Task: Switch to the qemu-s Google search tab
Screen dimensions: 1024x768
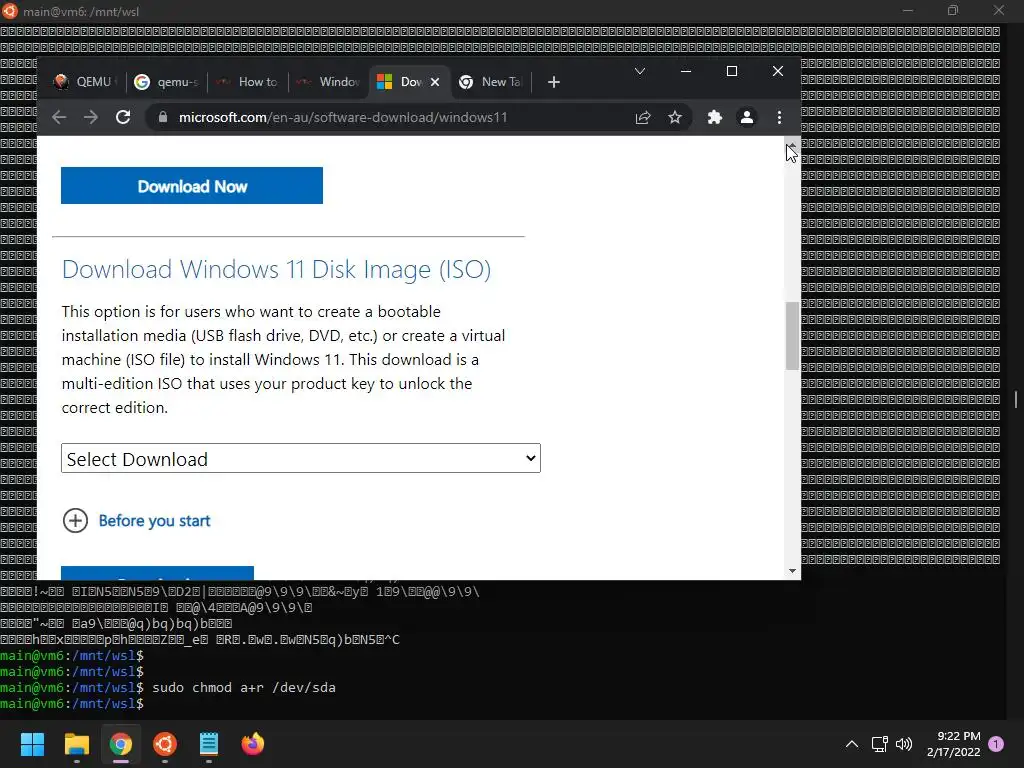Action: click(x=166, y=82)
